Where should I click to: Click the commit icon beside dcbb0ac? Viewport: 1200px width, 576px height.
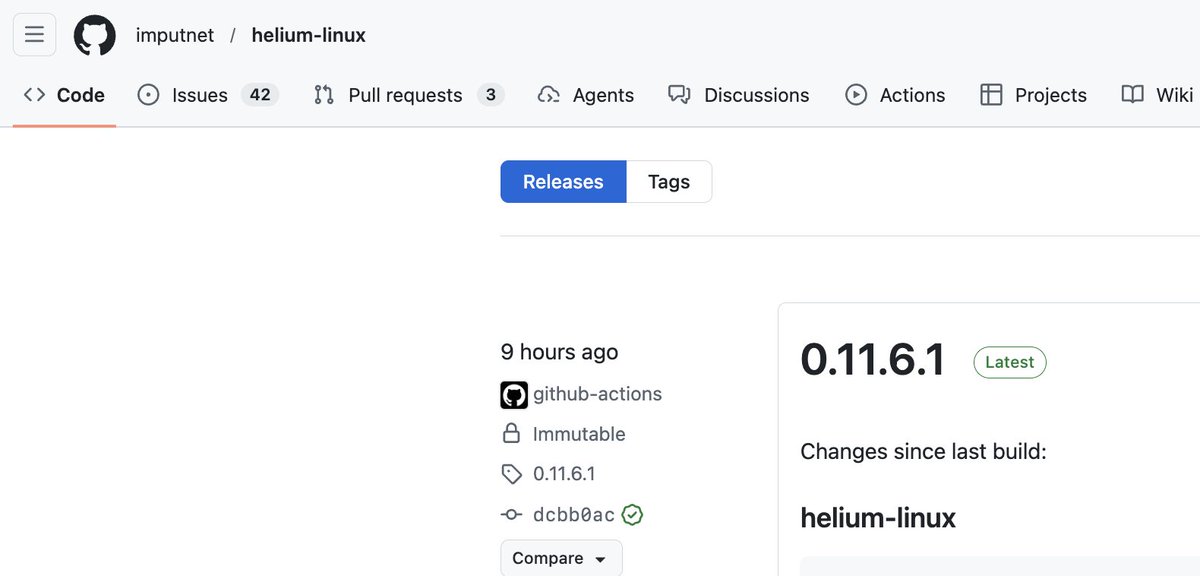pyautogui.click(x=511, y=515)
